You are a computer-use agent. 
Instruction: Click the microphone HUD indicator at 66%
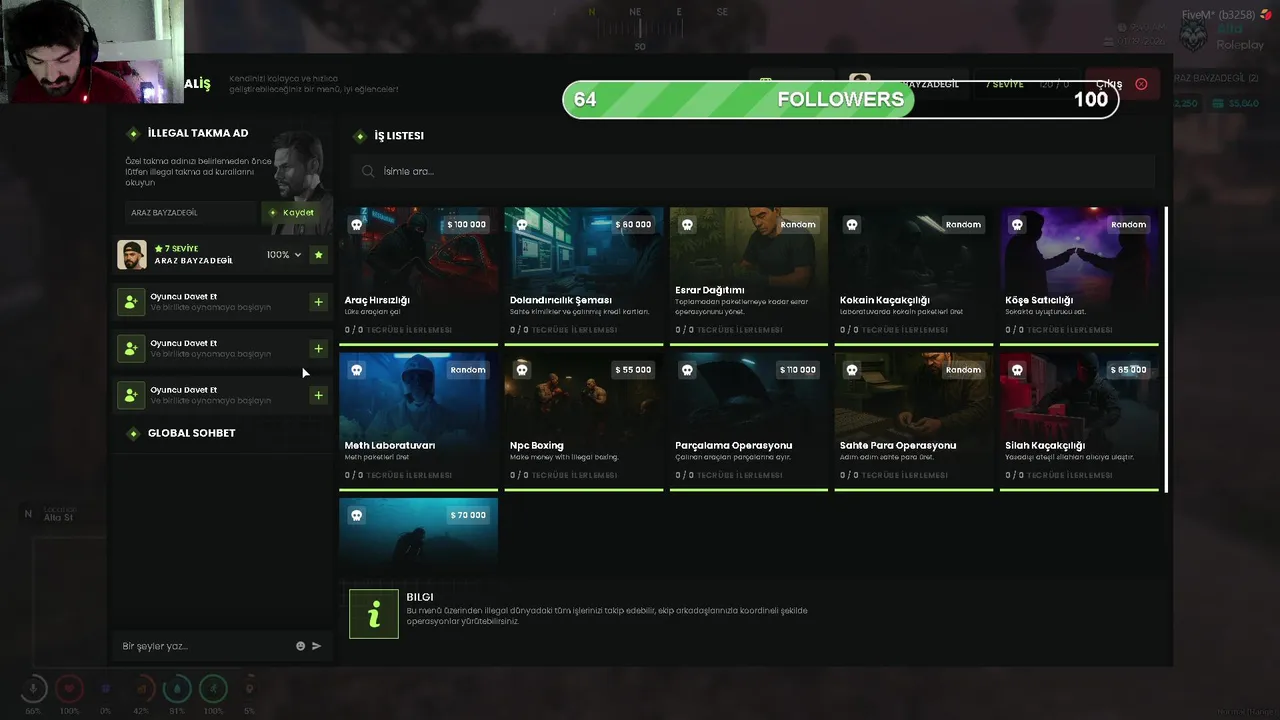tap(33, 688)
